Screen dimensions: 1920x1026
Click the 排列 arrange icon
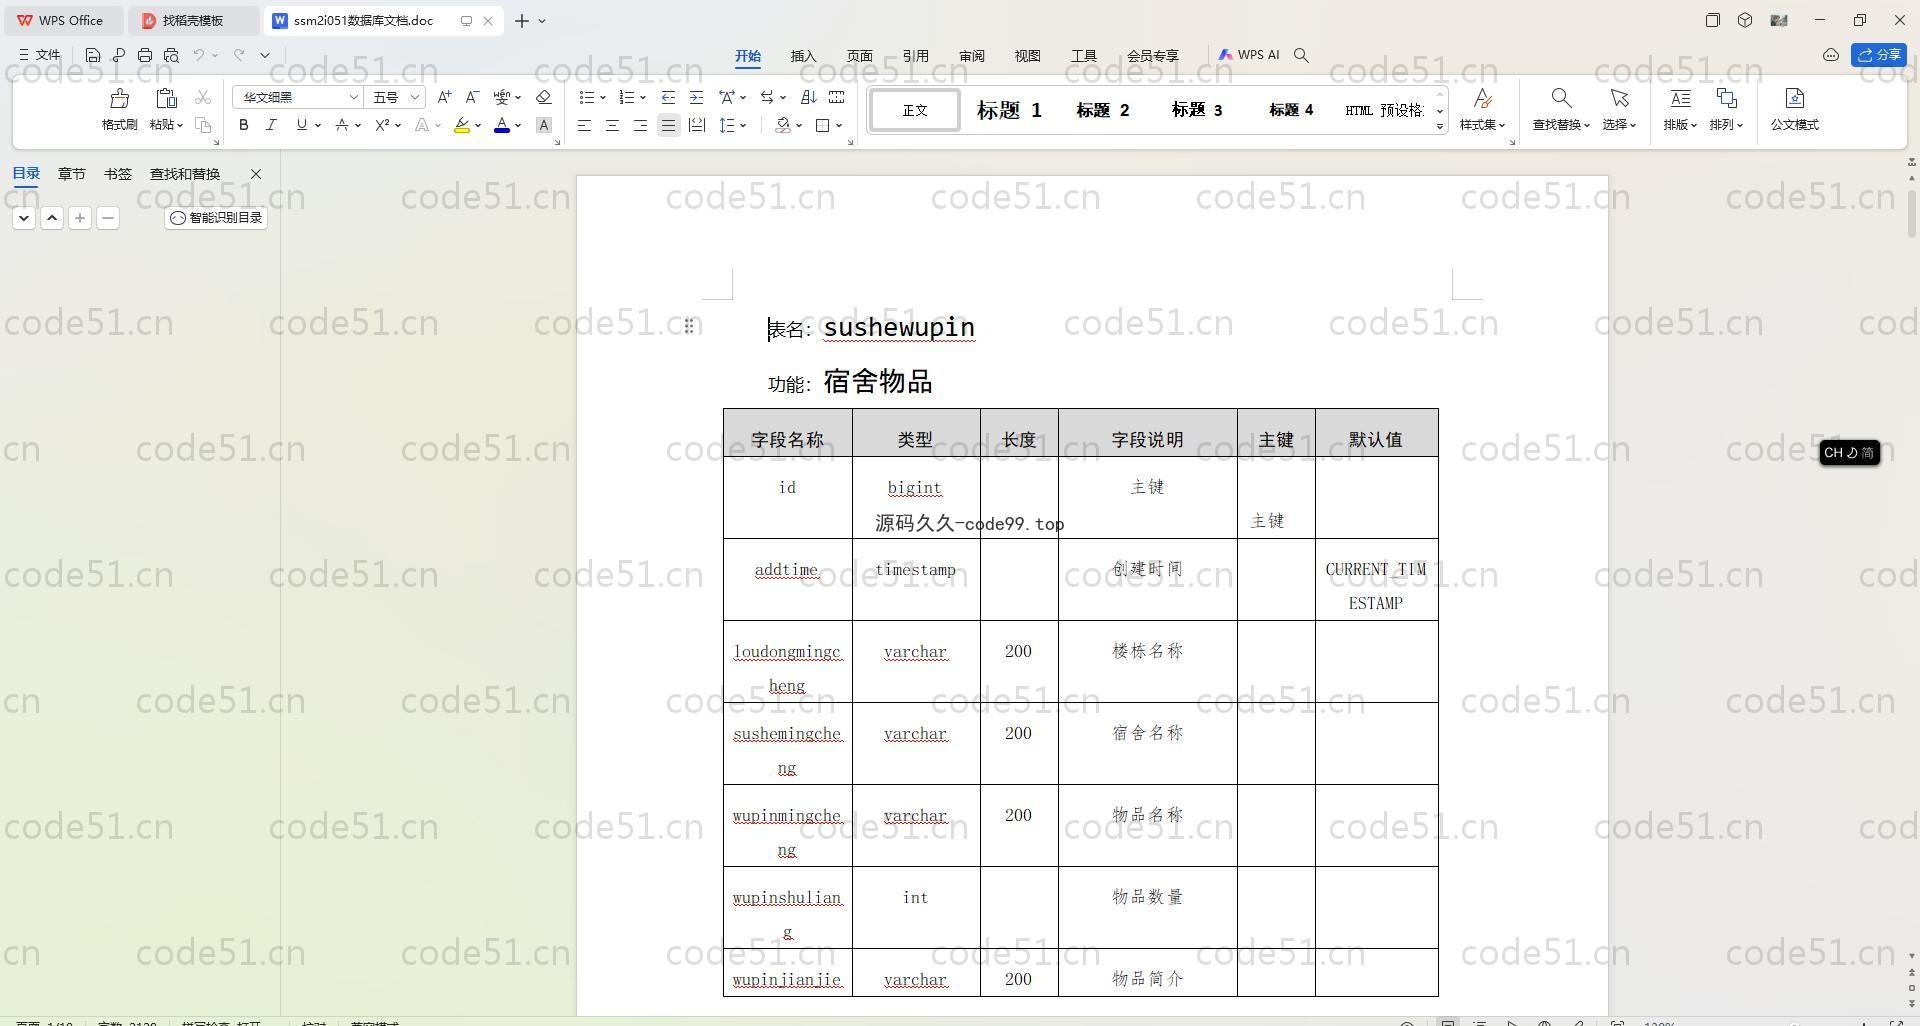pyautogui.click(x=1726, y=98)
